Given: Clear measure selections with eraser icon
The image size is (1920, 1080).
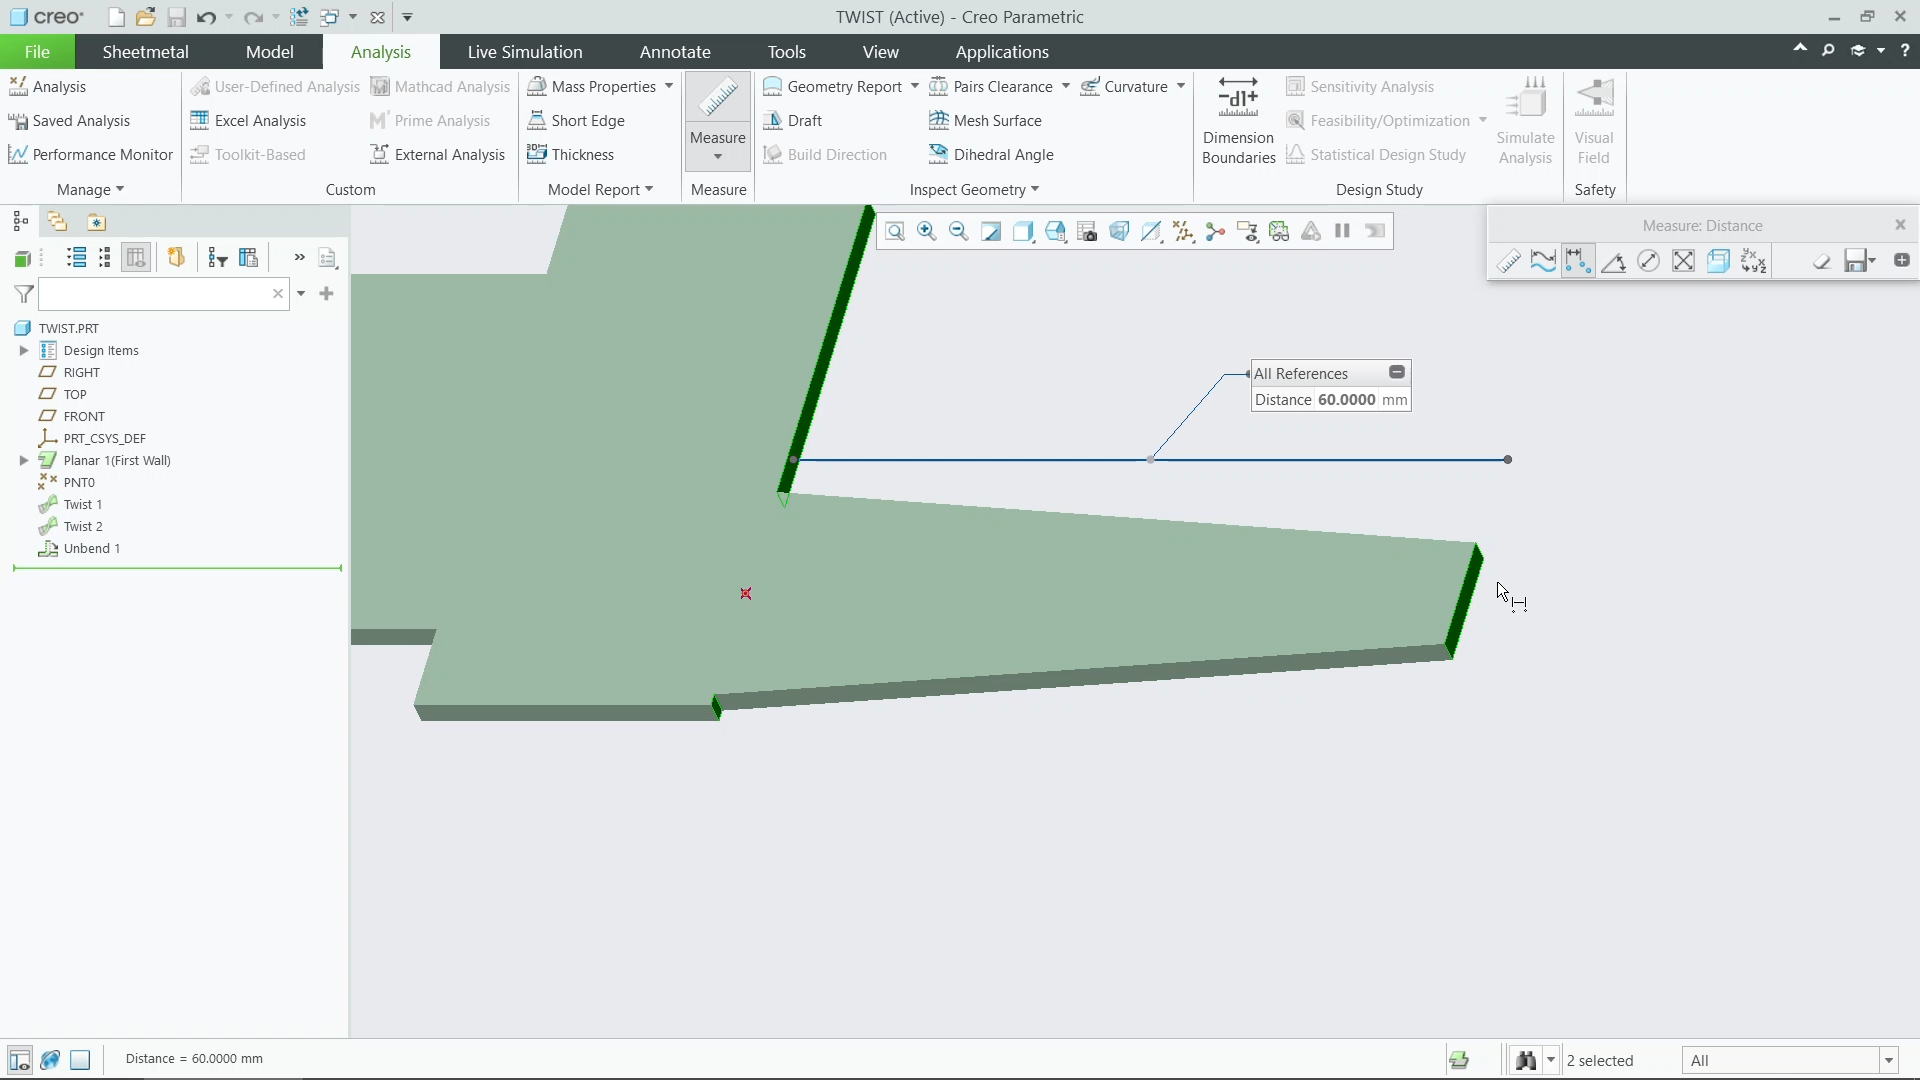Looking at the screenshot, I should [1822, 262].
